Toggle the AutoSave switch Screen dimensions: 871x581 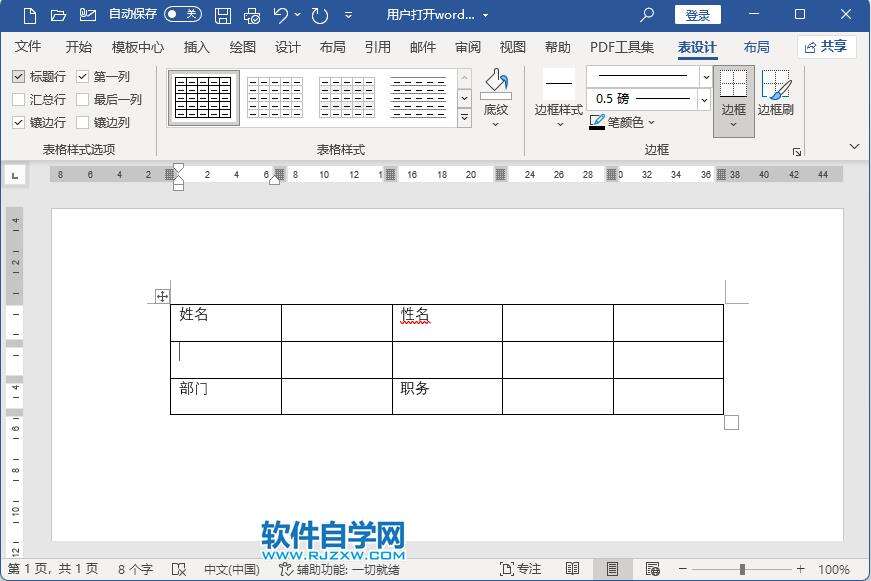[x=182, y=15]
